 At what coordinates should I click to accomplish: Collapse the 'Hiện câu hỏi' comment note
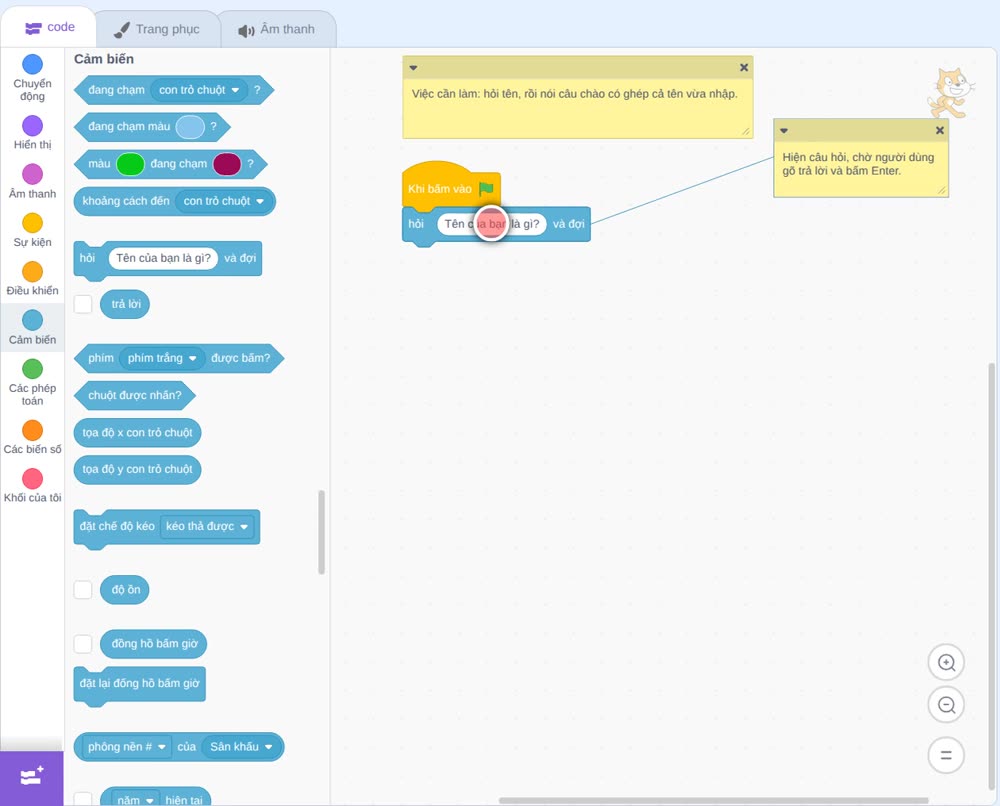[784, 131]
